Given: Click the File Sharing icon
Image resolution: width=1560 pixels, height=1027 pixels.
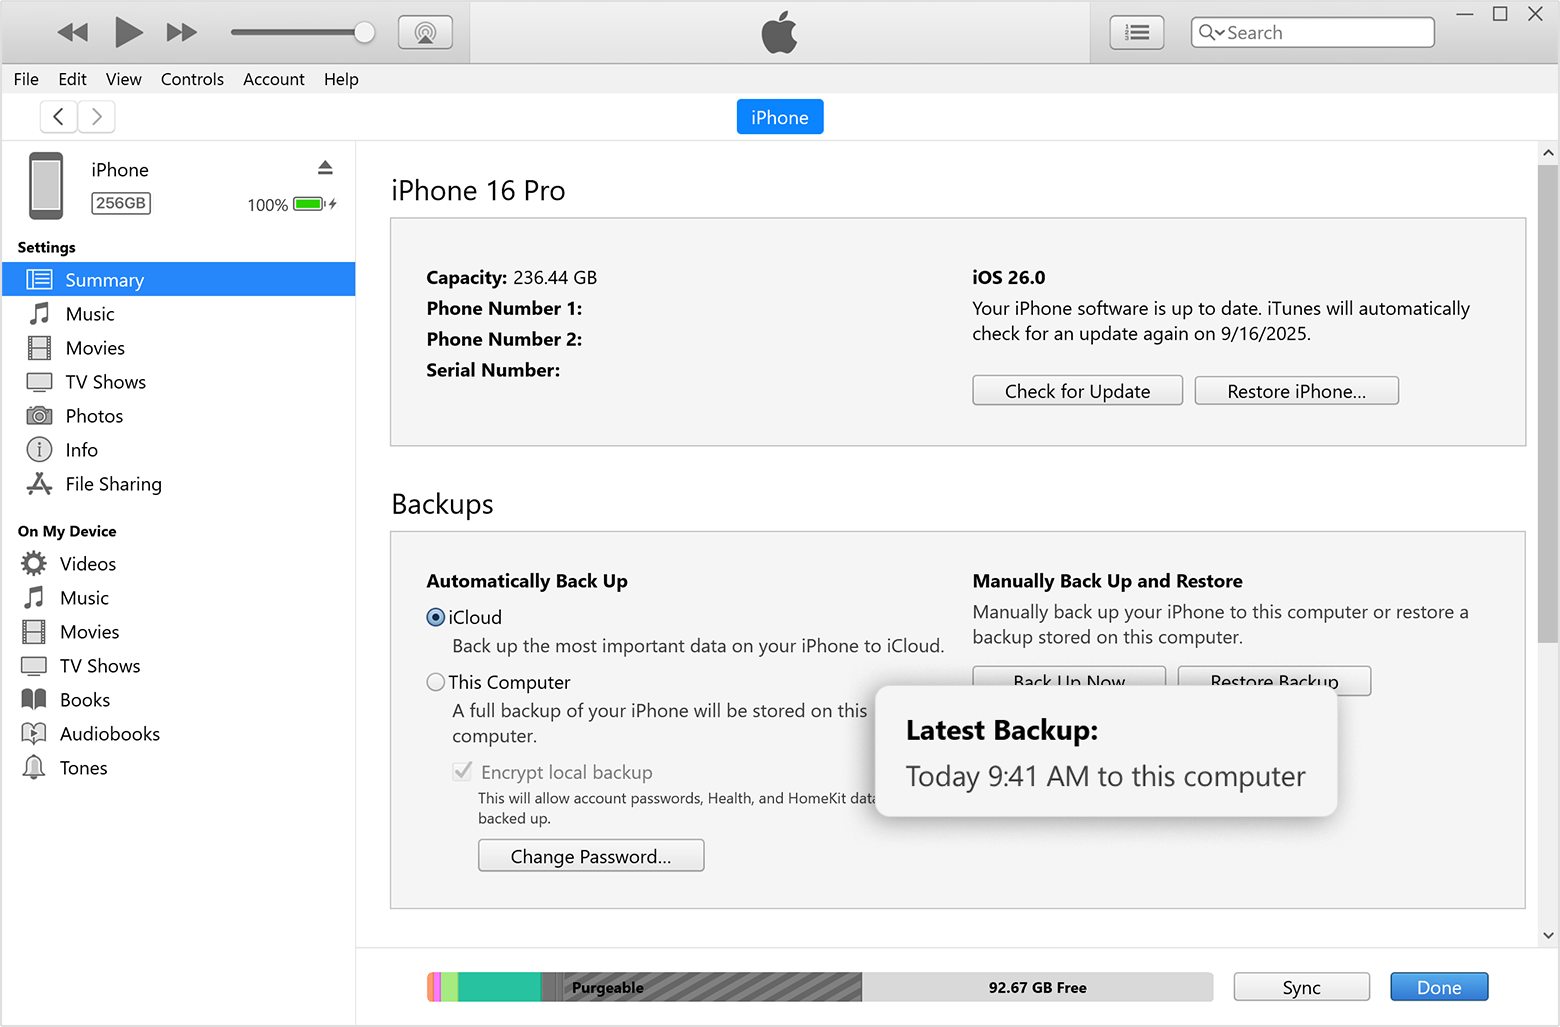Looking at the screenshot, I should (39, 483).
